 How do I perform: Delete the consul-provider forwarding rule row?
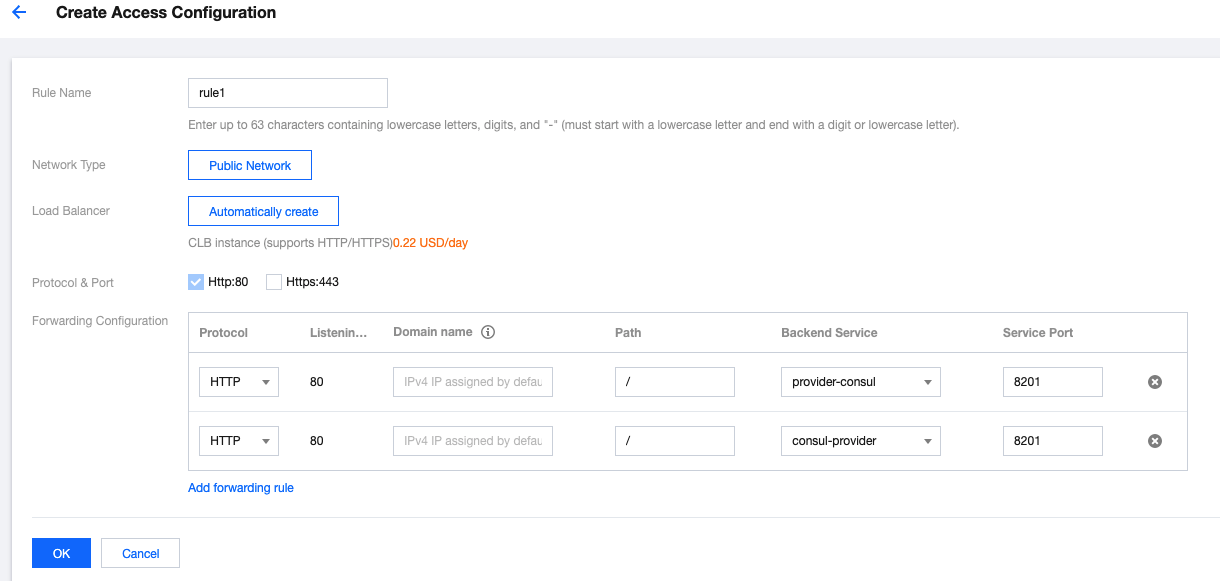[x=1154, y=441]
